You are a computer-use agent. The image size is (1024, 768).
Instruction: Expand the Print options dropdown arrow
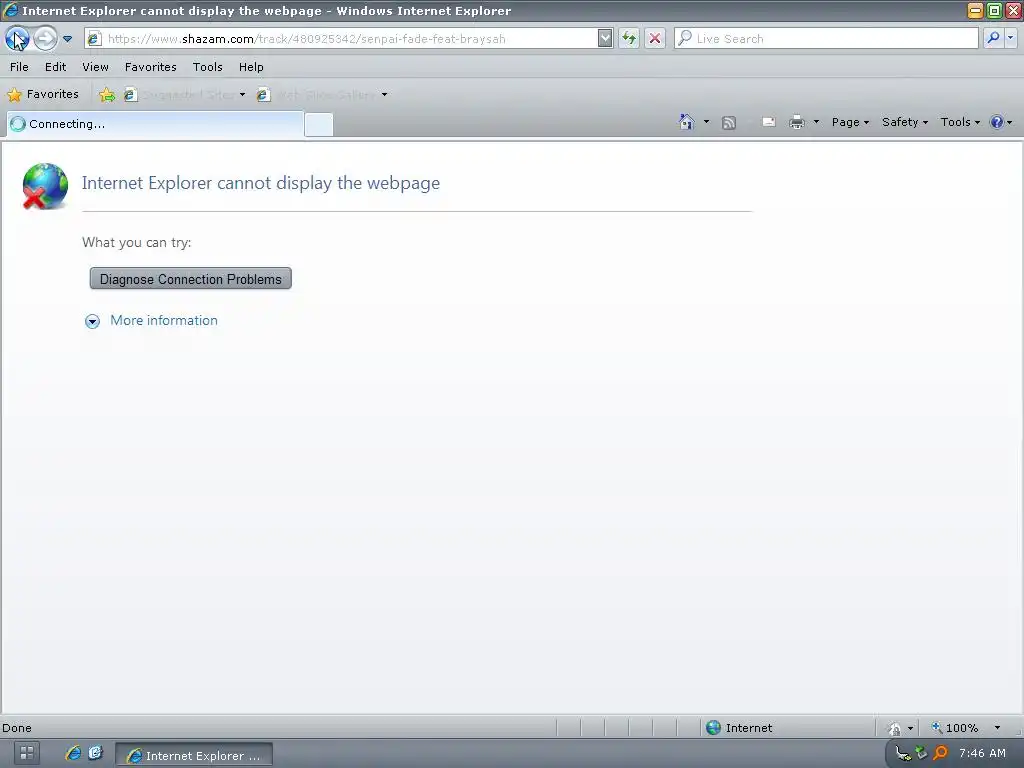pos(816,121)
